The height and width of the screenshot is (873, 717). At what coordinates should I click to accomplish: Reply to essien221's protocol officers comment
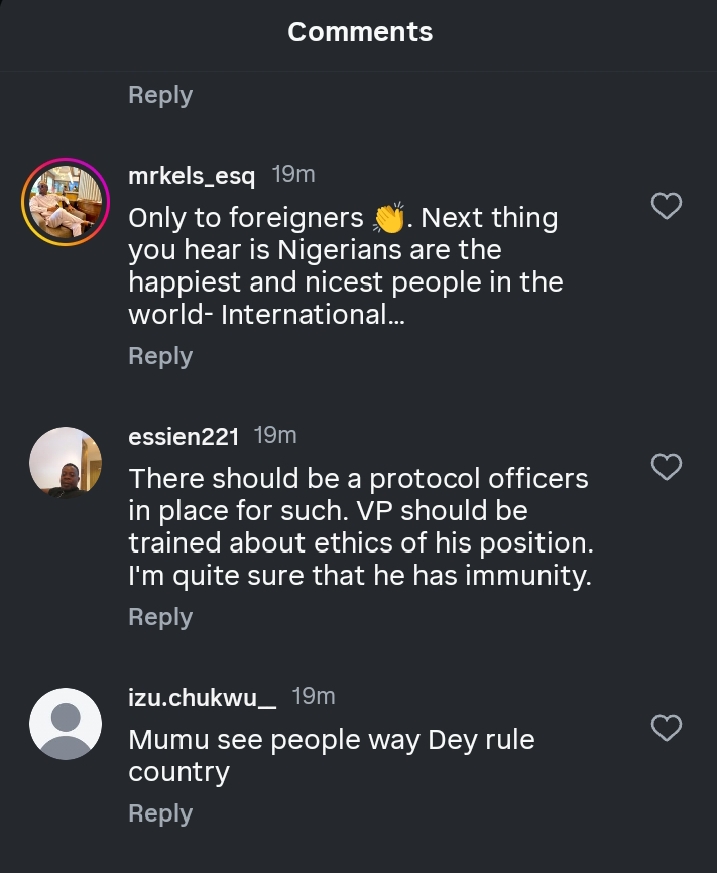click(160, 618)
